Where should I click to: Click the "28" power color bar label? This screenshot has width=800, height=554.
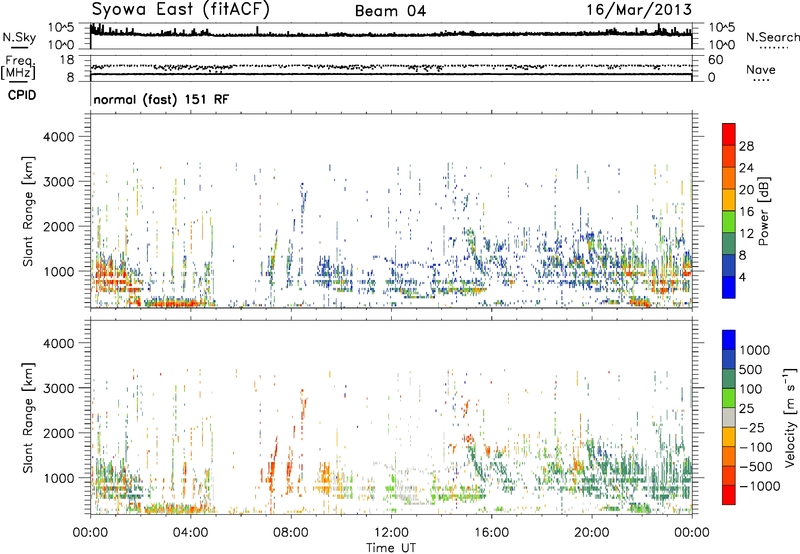click(746, 146)
